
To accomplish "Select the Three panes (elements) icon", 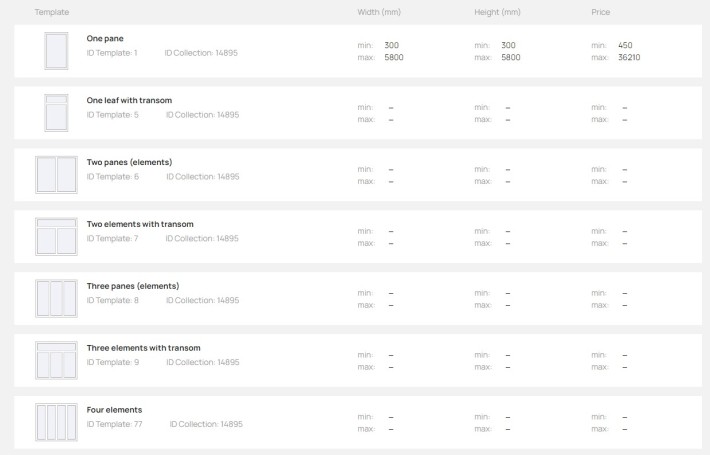I will tap(56, 298).
